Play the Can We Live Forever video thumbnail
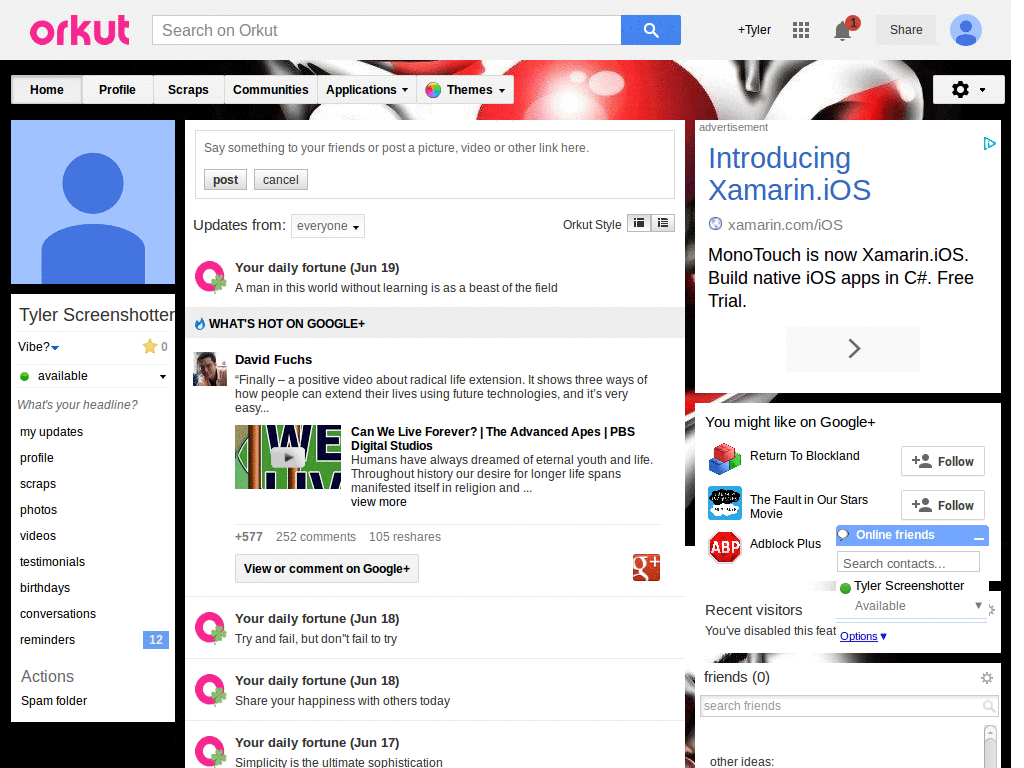 (x=288, y=457)
